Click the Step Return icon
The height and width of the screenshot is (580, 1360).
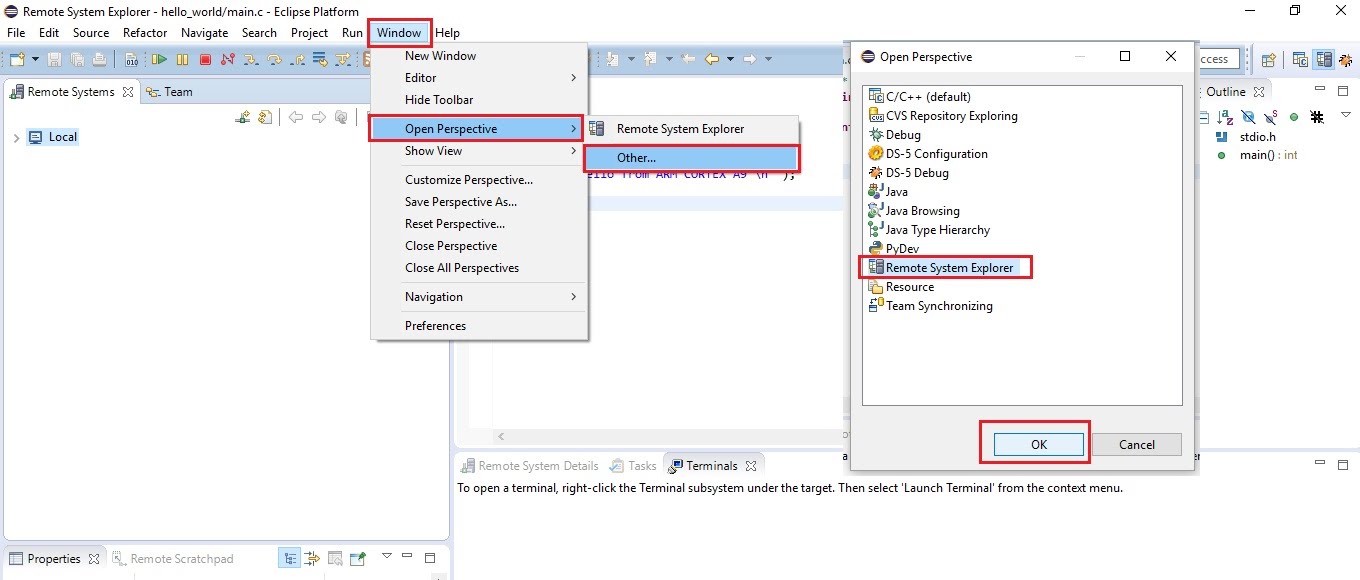(297, 60)
